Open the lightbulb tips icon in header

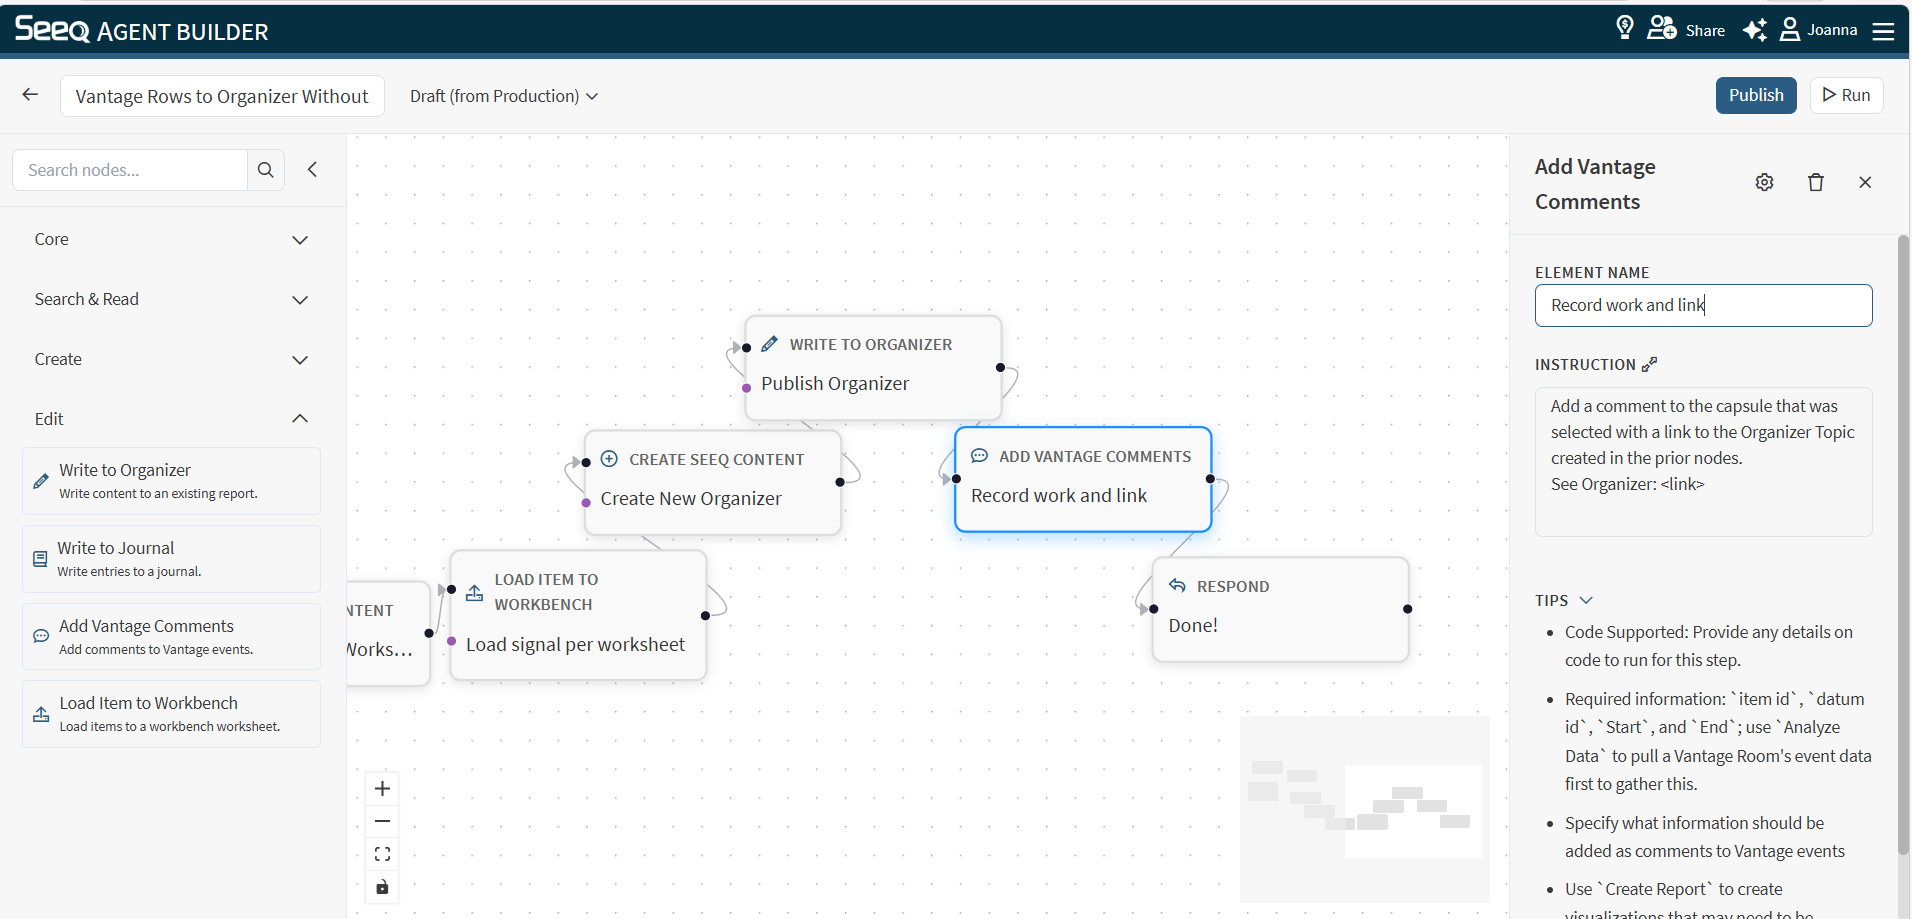(1625, 28)
